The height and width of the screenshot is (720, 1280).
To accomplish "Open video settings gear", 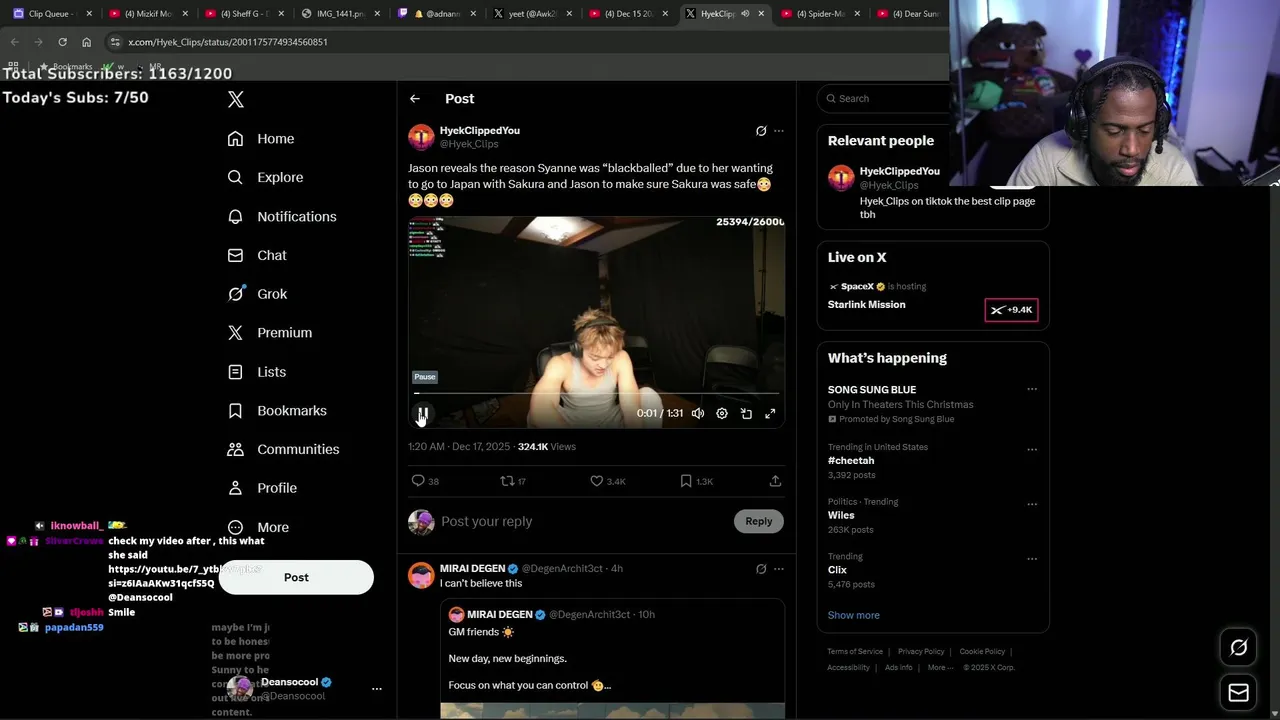I will (x=722, y=413).
